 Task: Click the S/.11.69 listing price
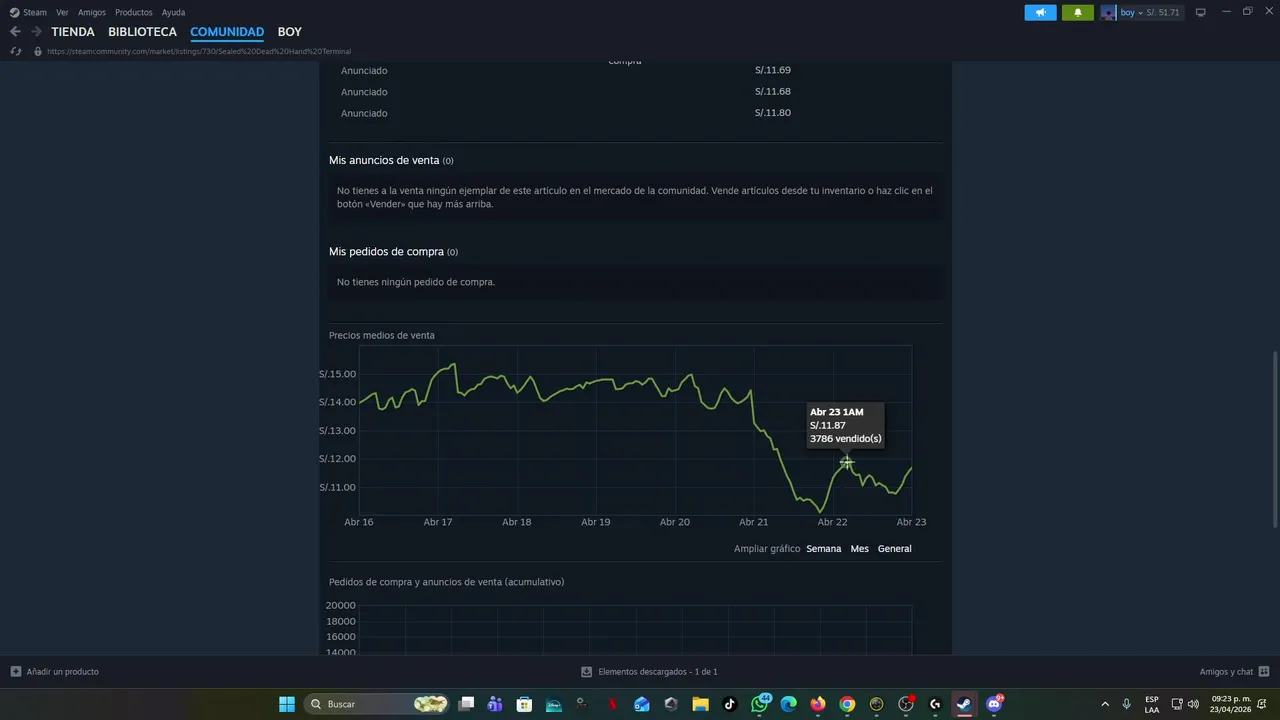click(x=773, y=70)
